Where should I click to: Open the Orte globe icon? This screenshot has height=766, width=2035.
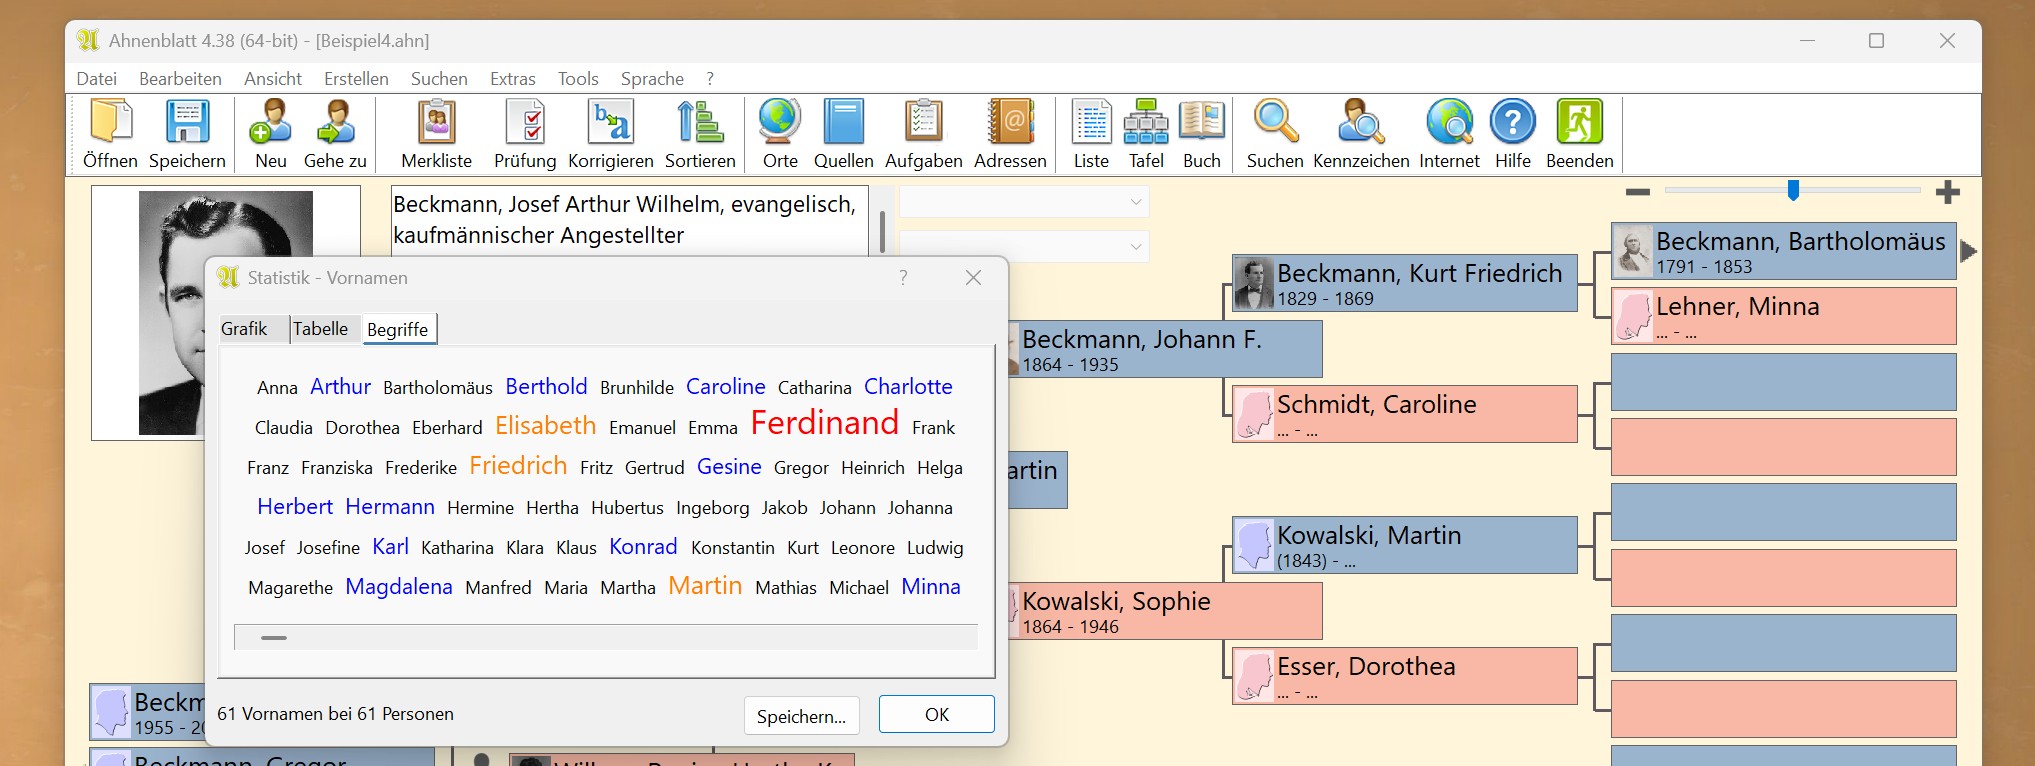pos(779,123)
